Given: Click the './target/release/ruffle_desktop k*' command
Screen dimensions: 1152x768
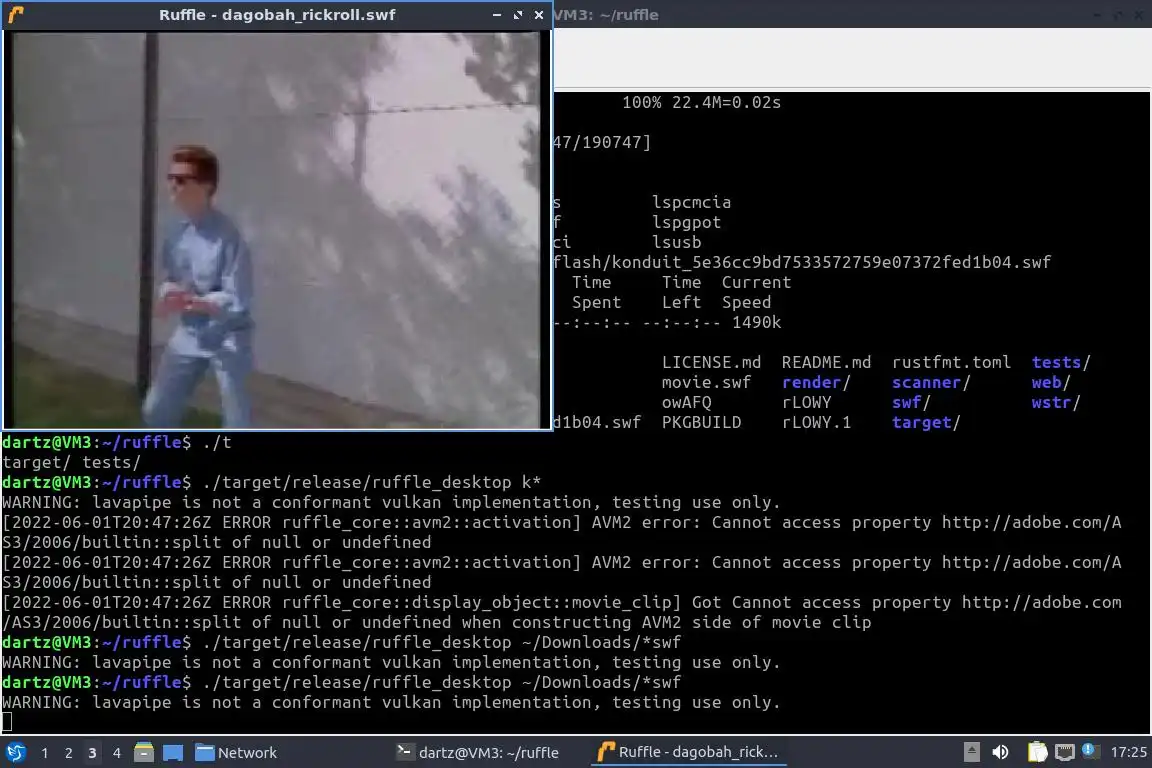Looking at the screenshot, I should [x=371, y=482].
